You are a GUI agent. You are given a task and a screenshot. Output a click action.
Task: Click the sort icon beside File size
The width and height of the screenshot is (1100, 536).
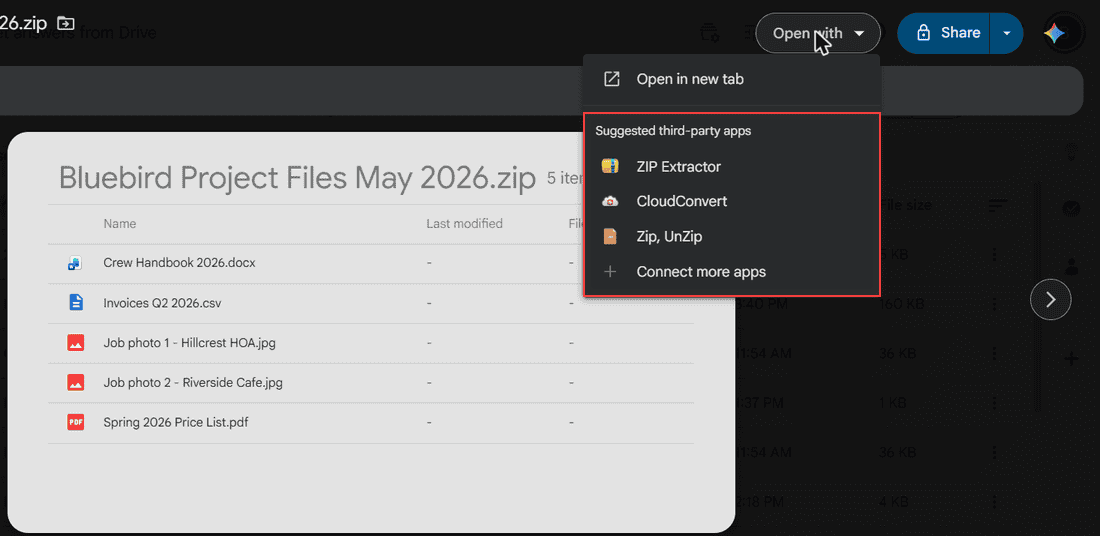coord(997,206)
